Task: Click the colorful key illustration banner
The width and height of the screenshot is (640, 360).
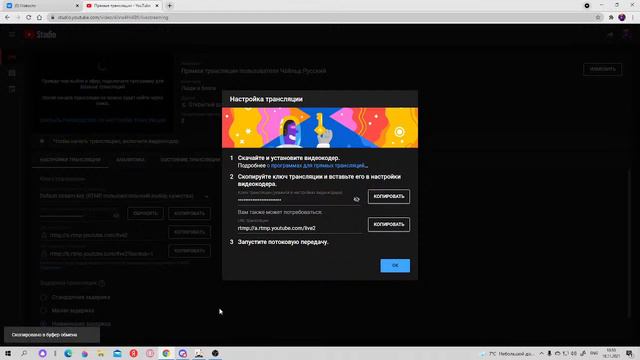Action: 320,128
